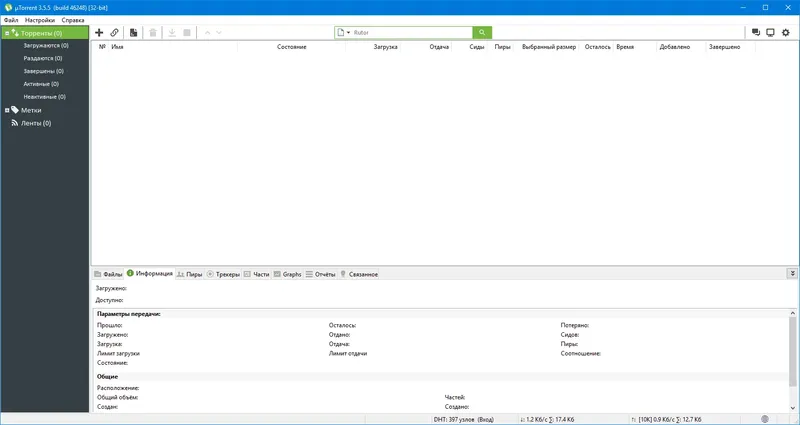This screenshot has width=800, height=425.
Task: Collapse the Торренты tree node
Action: pos(7,34)
